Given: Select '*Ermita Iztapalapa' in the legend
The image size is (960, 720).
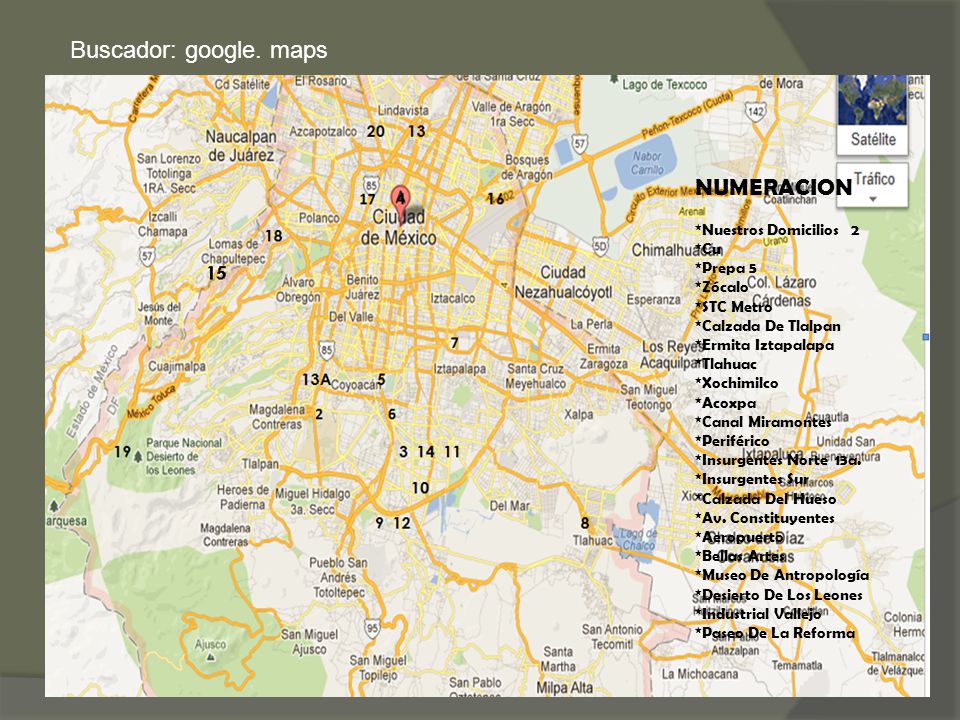Looking at the screenshot, I should 765,345.
